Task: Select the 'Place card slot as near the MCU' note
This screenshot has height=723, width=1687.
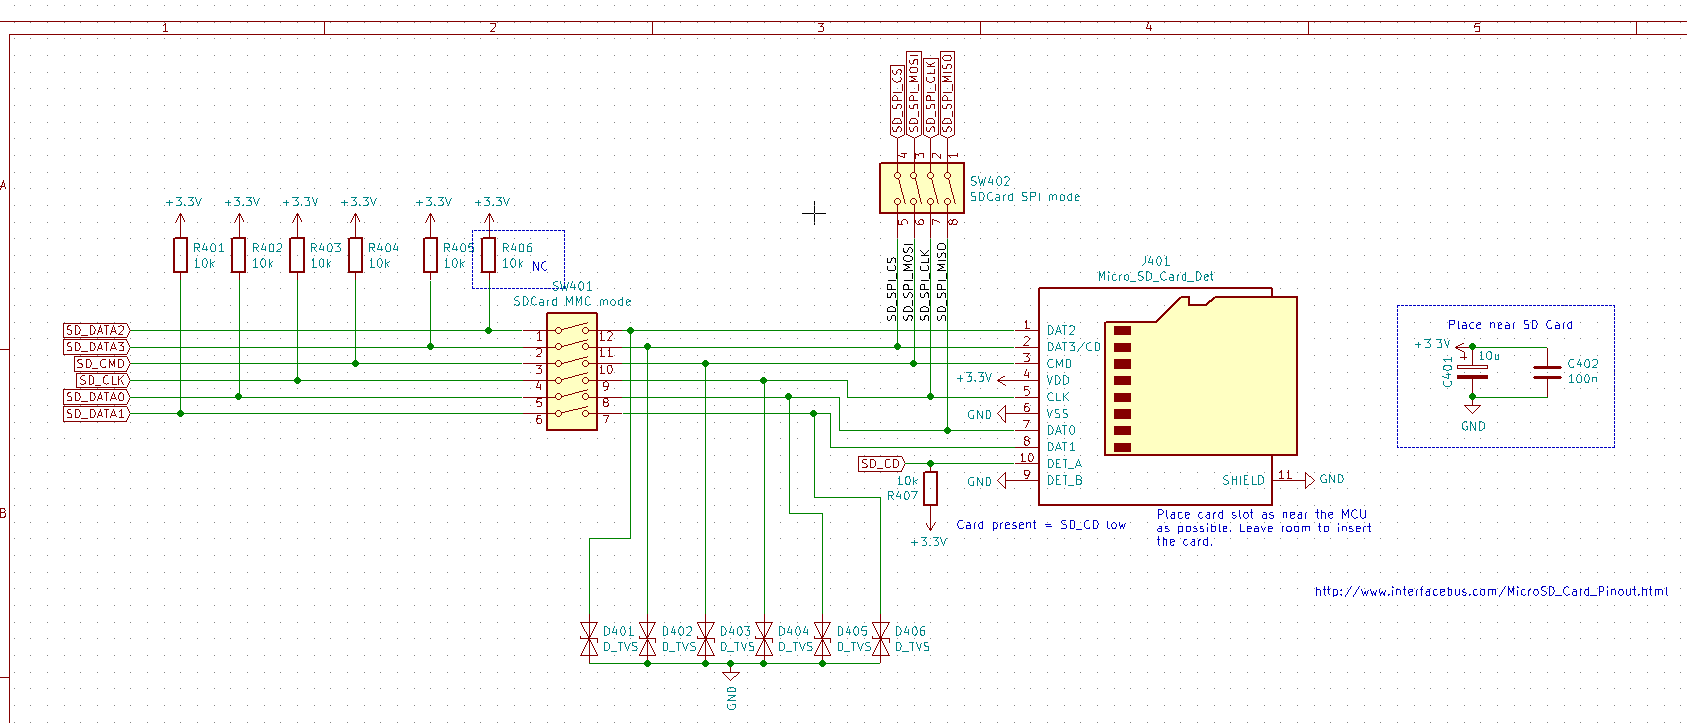Action: (1264, 528)
